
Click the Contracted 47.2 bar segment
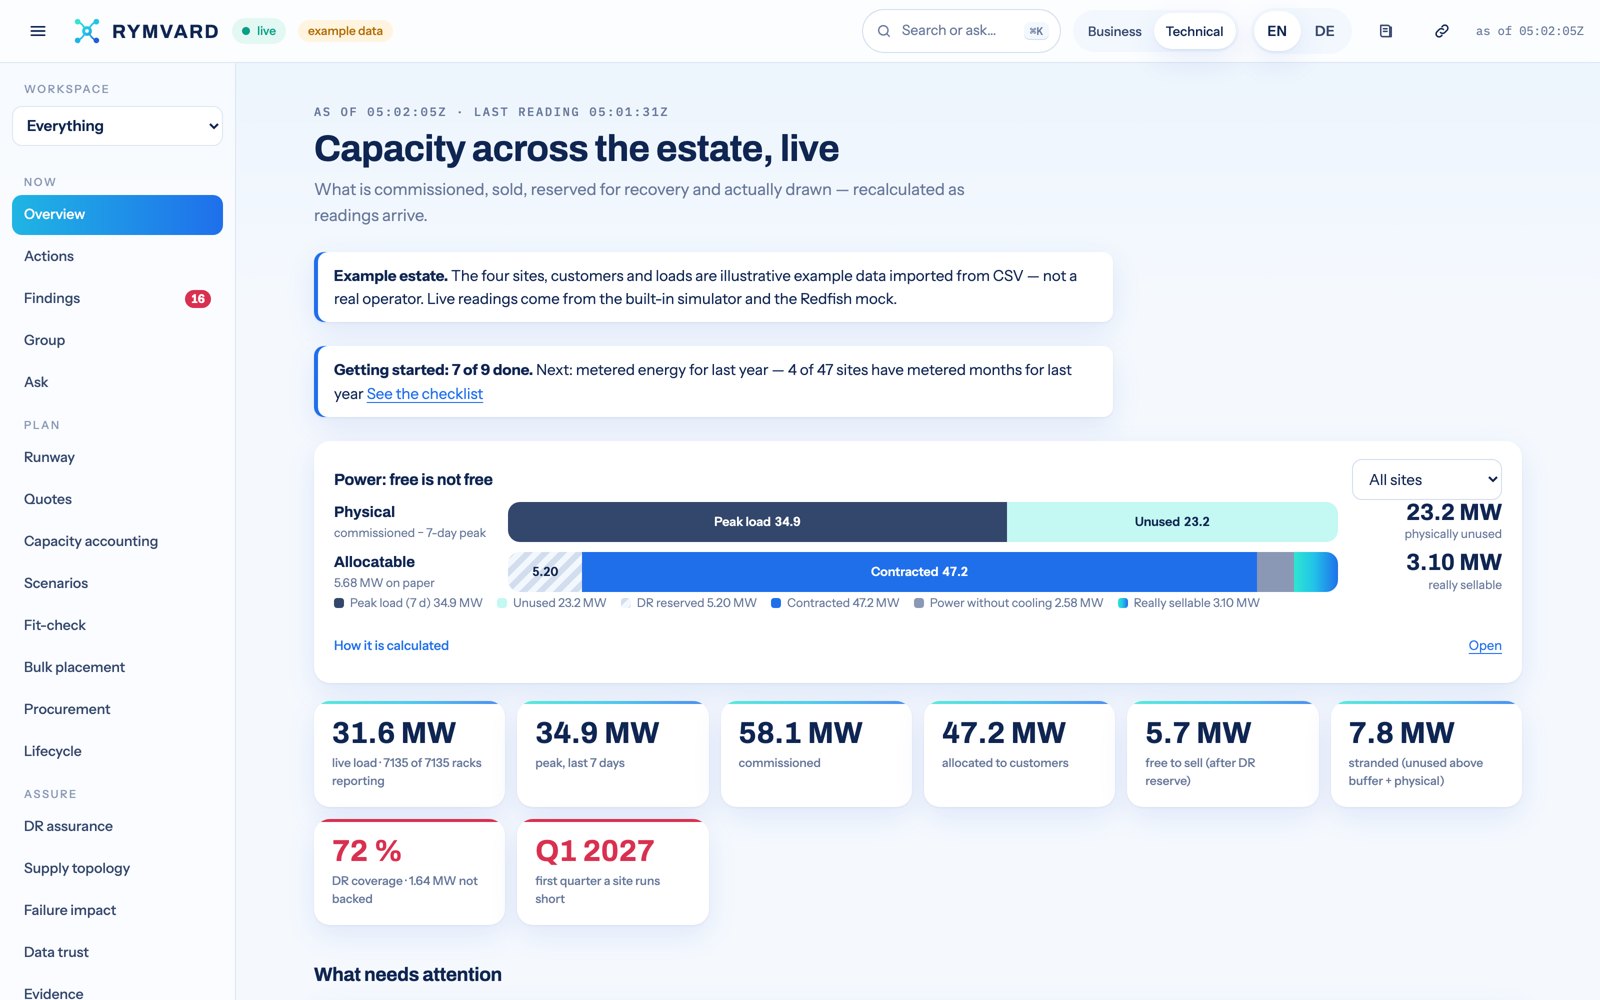click(919, 572)
